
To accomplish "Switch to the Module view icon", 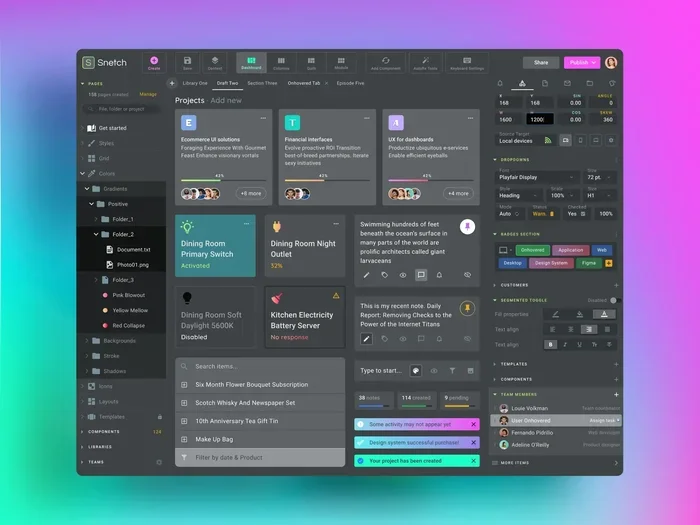I will click(341, 63).
